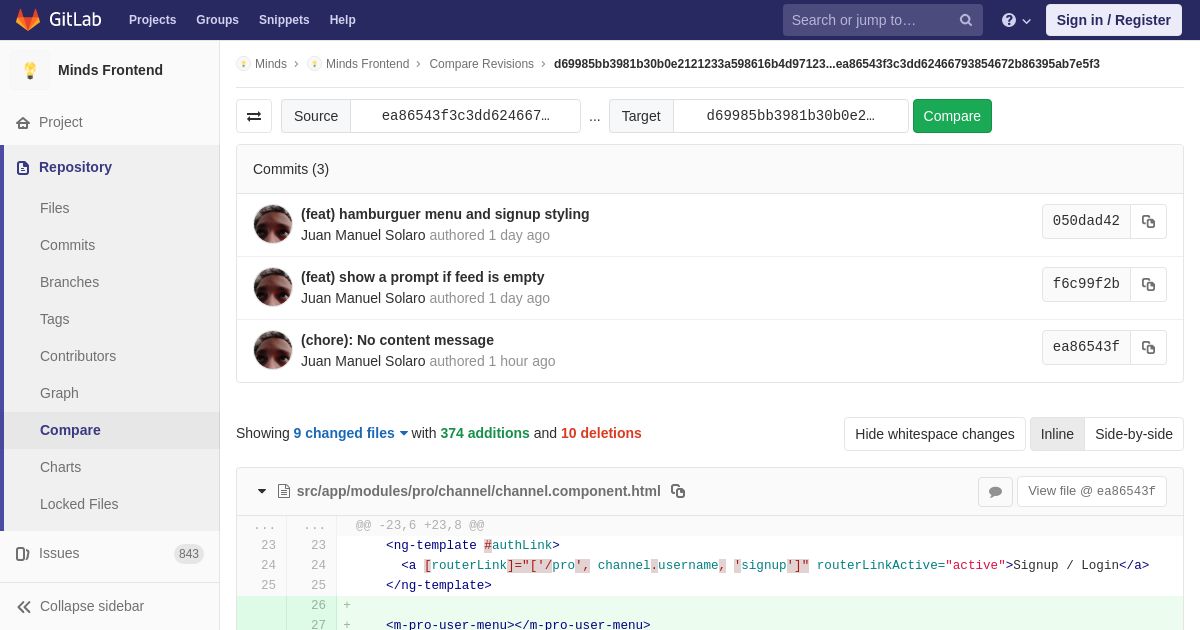
Task: Copy commit SHA f6c99f2b
Action: coord(1148,285)
